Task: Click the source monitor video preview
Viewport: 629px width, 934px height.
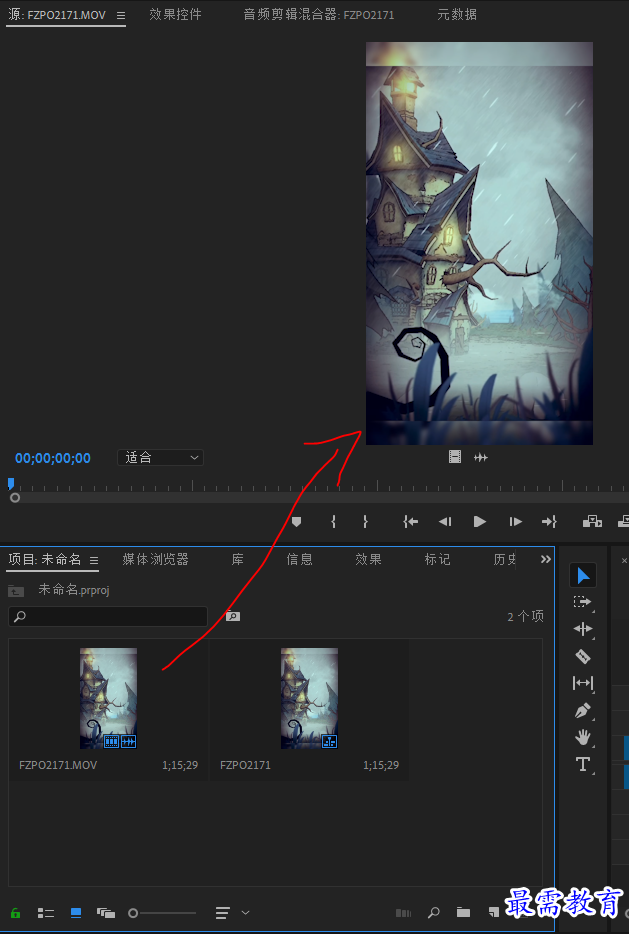Action: tap(479, 243)
